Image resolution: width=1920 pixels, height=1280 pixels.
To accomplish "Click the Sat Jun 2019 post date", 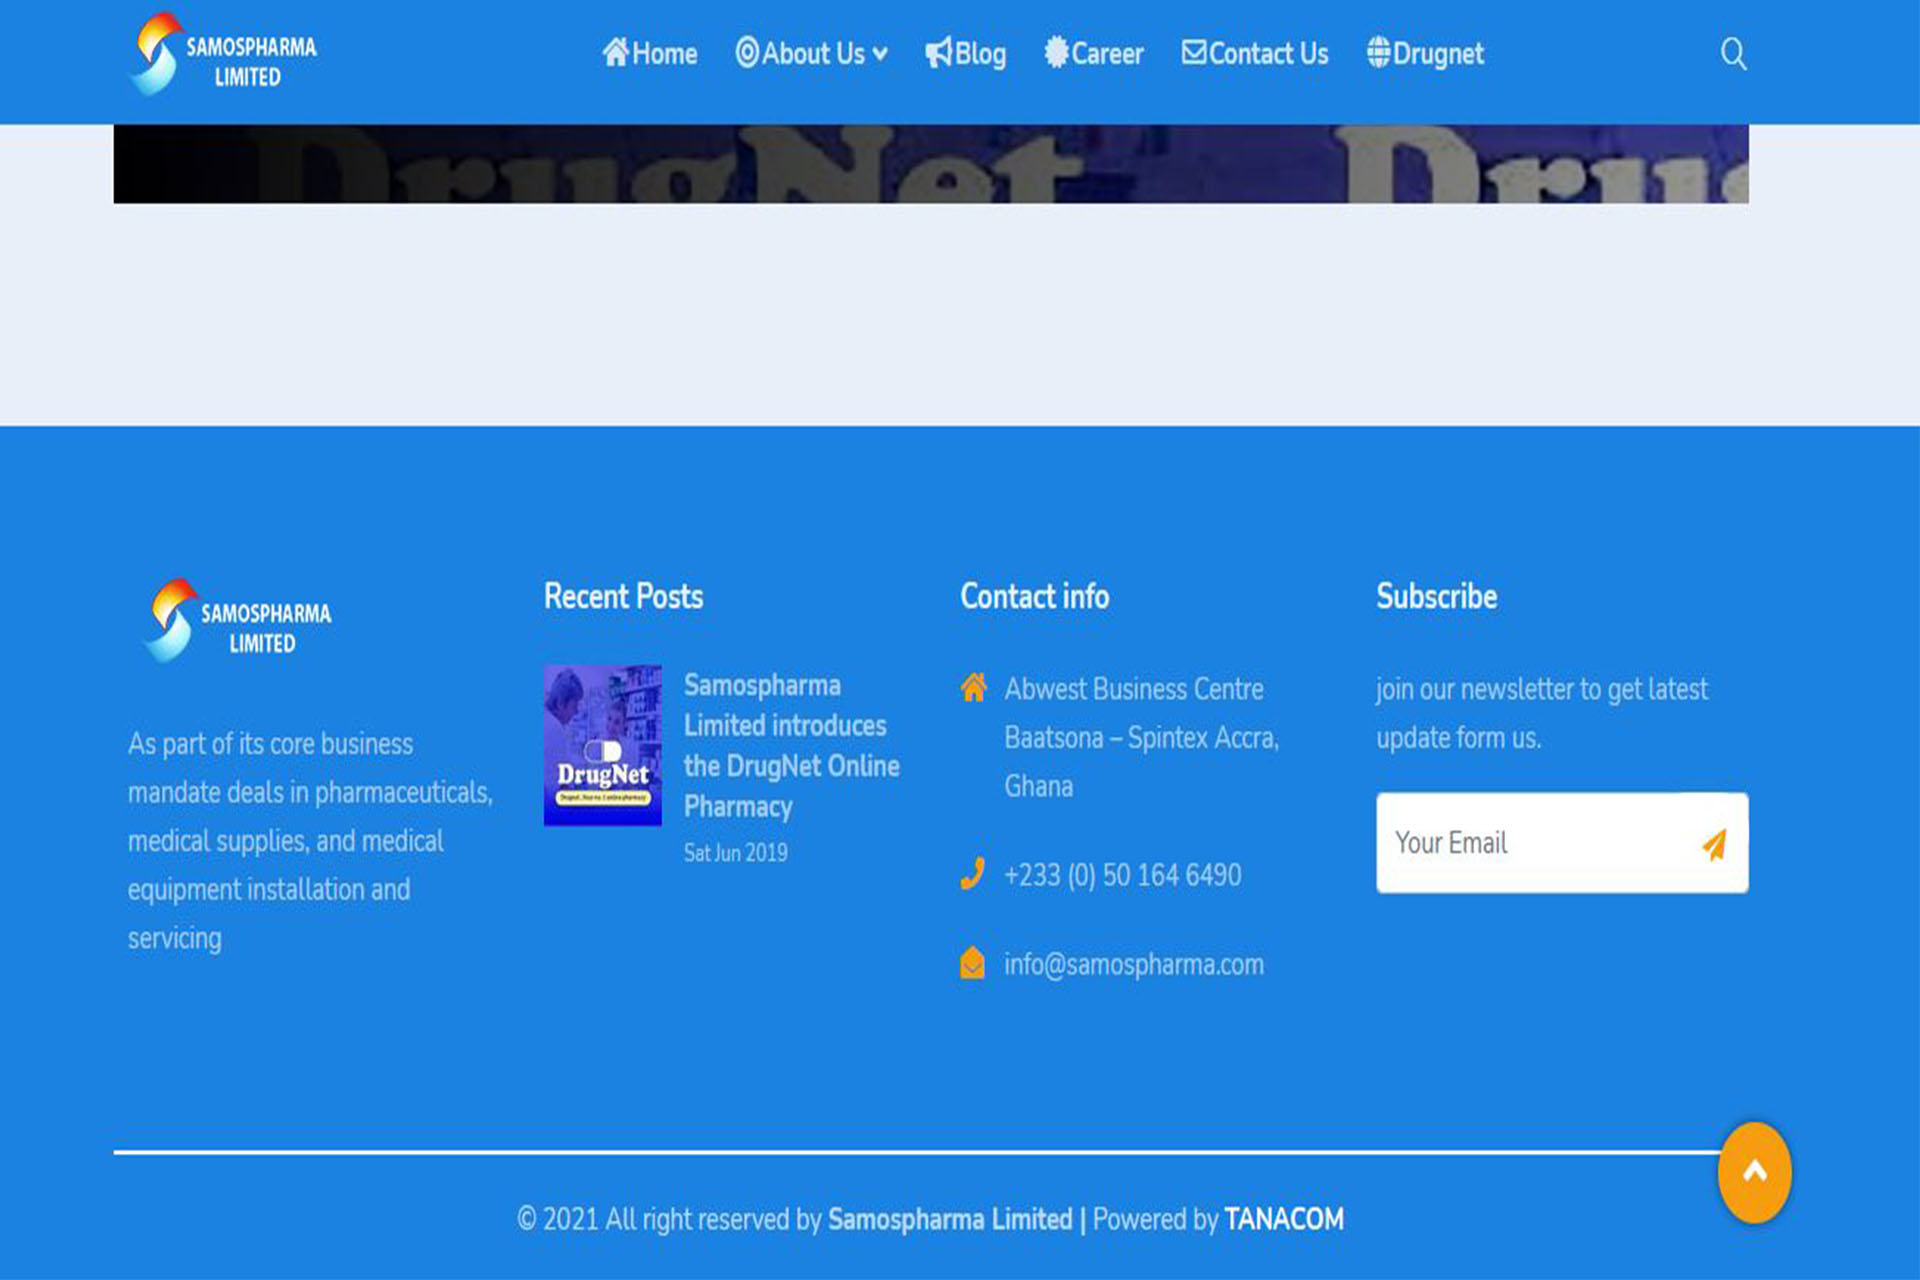I will 735,853.
